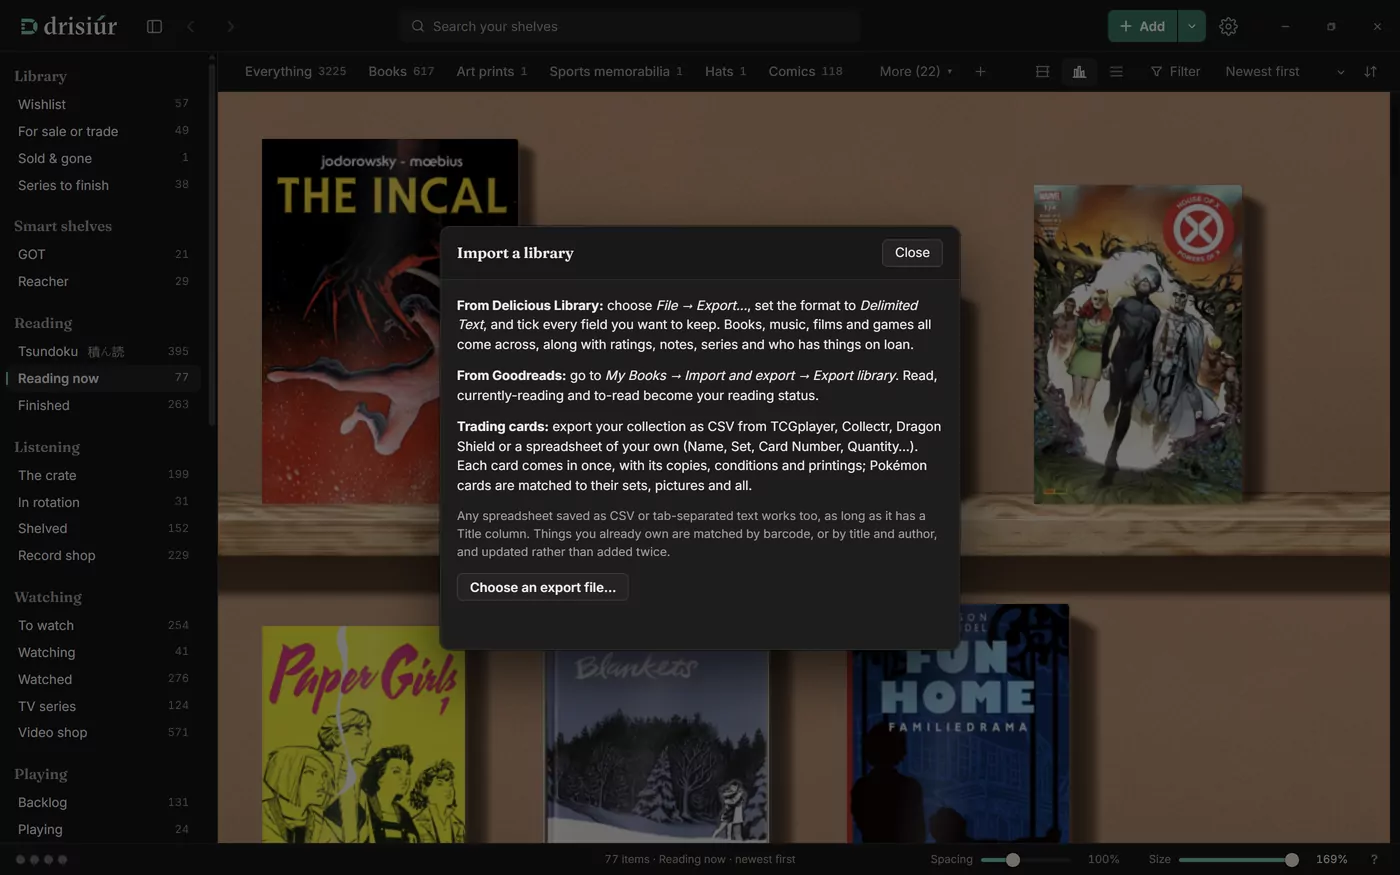Select the Video shop shelf
The width and height of the screenshot is (1400, 875).
(103, 732)
